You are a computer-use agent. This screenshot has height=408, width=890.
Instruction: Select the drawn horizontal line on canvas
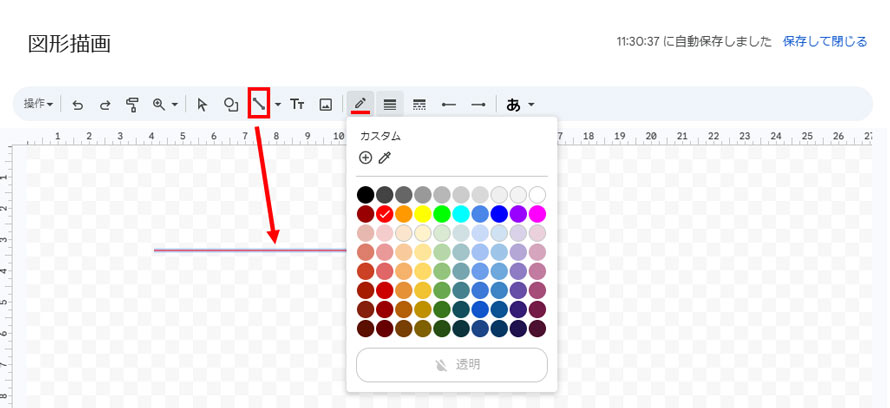point(250,250)
